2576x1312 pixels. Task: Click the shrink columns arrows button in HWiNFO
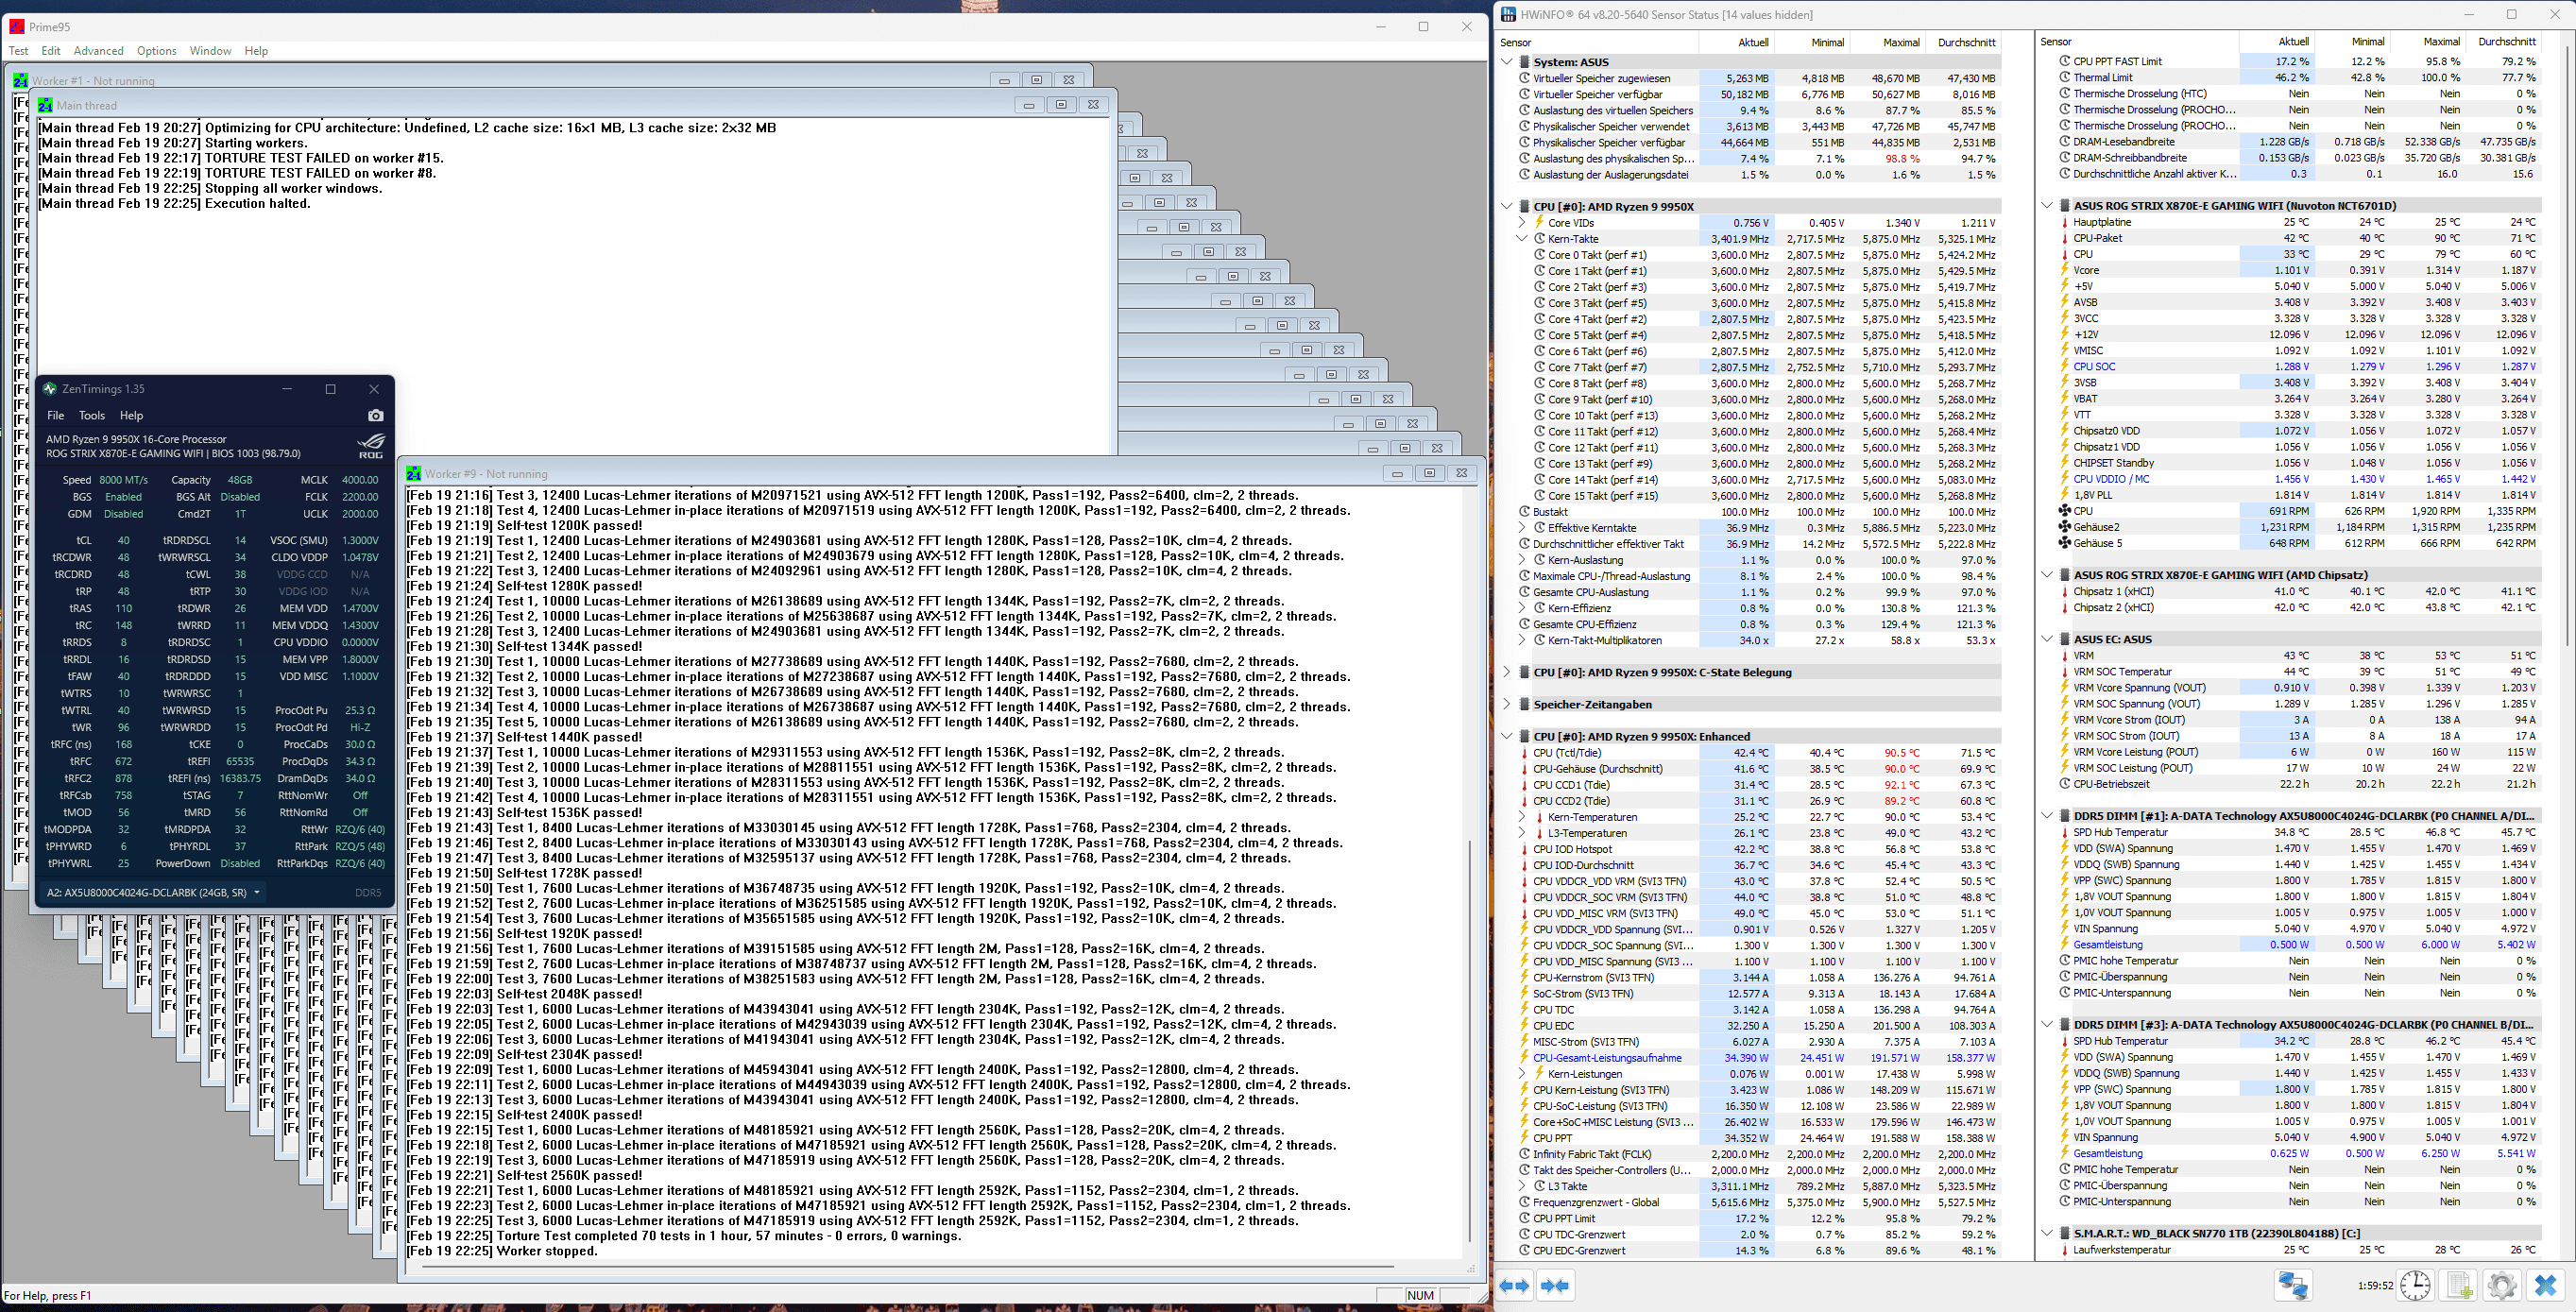pyautogui.click(x=1555, y=1285)
